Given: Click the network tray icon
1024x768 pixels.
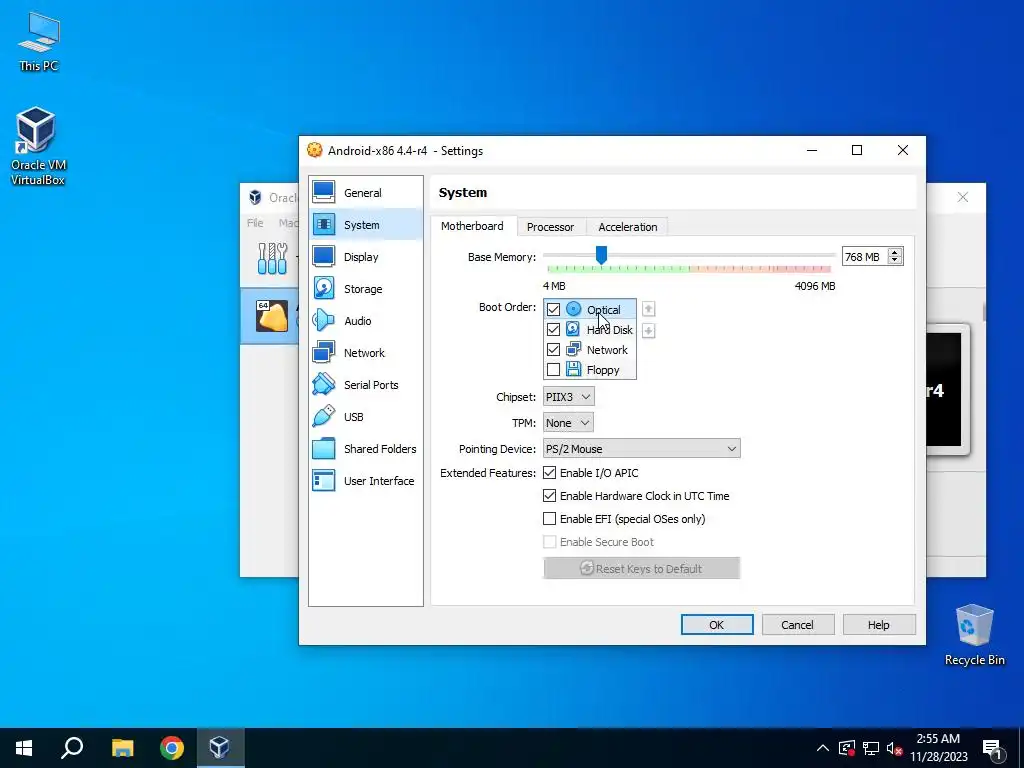Looking at the screenshot, I should point(871,748).
